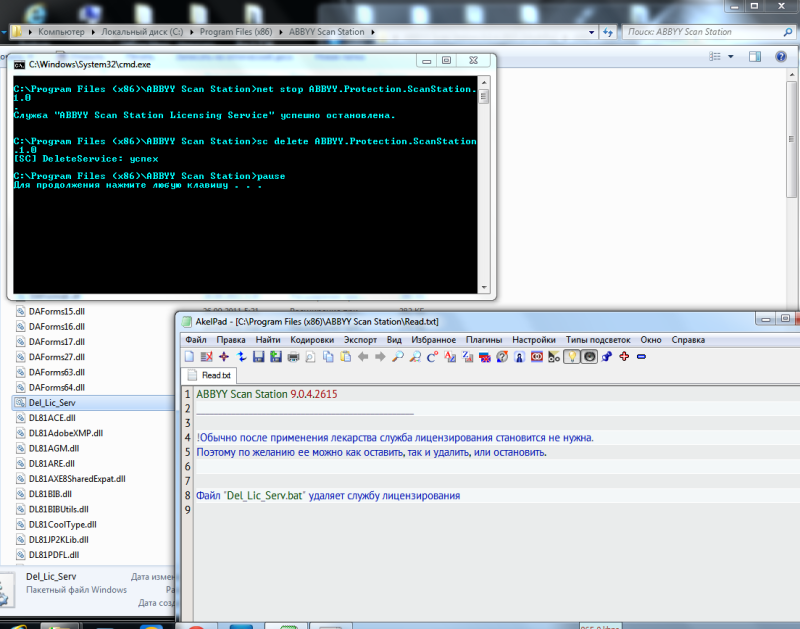Screen dimensions: 800x629
Task: Select the DL81AdobeXMP.dll file
Action: tap(66, 433)
